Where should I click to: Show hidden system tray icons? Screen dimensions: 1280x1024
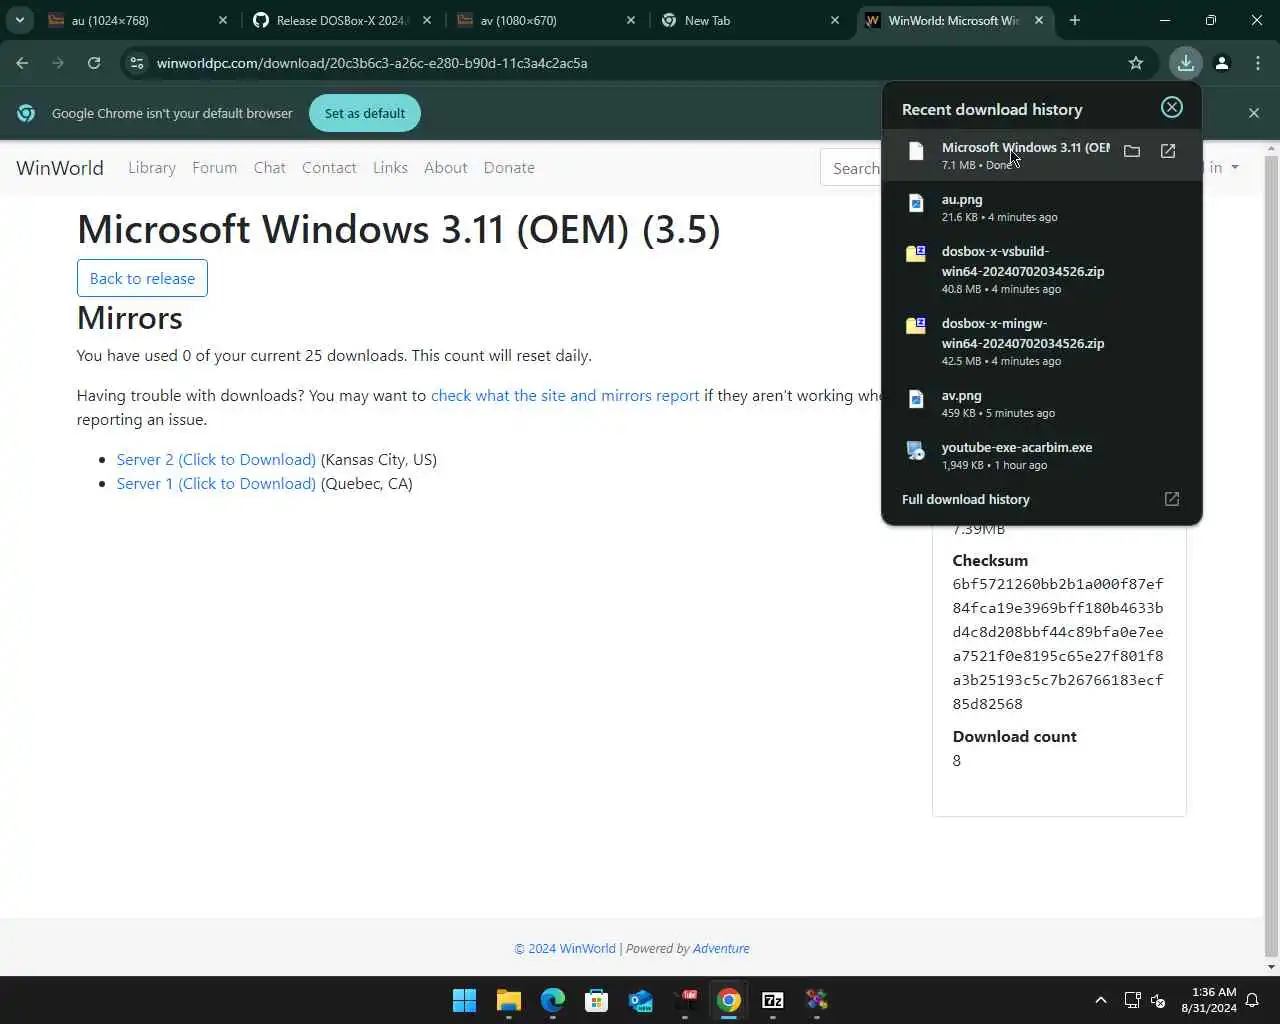click(x=1101, y=1000)
